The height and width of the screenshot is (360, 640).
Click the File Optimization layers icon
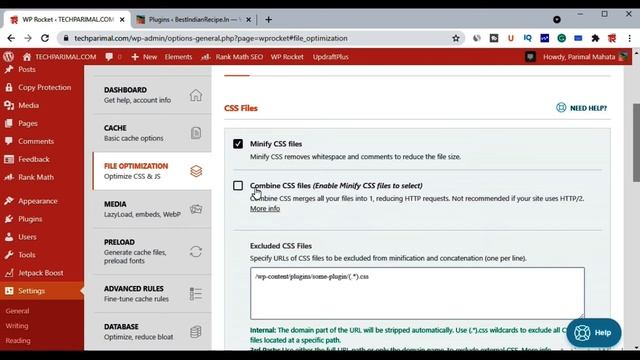tap(196, 171)
